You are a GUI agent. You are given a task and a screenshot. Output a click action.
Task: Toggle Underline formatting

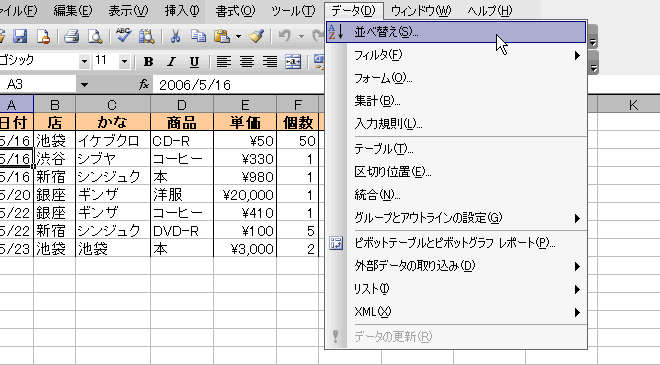coord(194,62)
